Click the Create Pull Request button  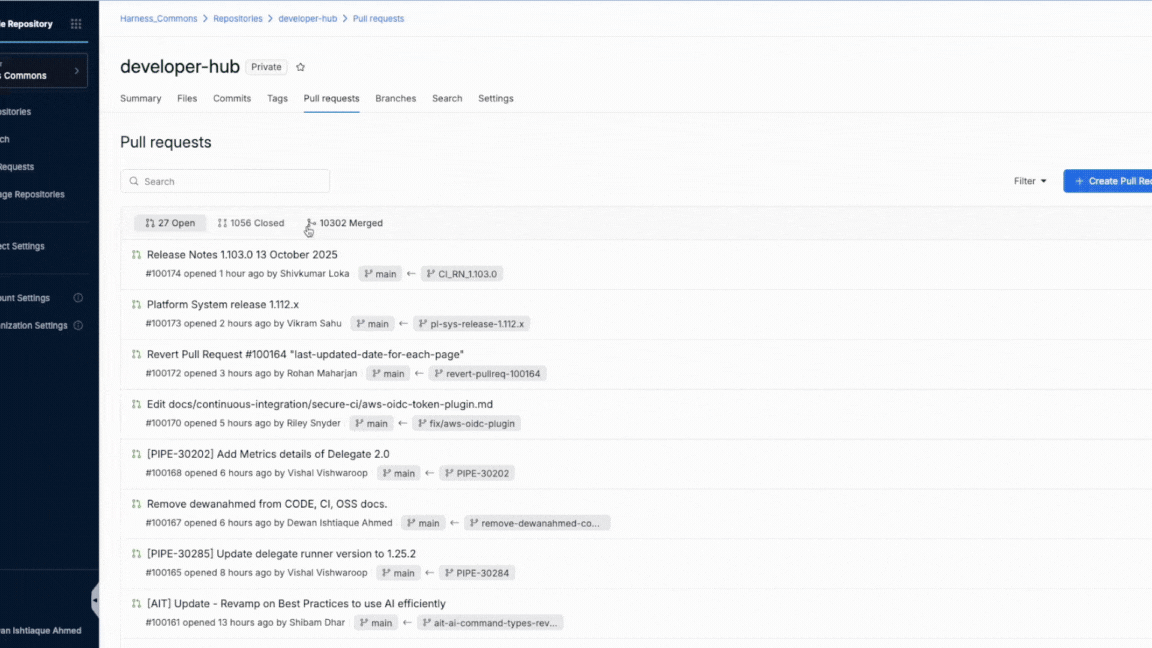tap(1108, 181)
